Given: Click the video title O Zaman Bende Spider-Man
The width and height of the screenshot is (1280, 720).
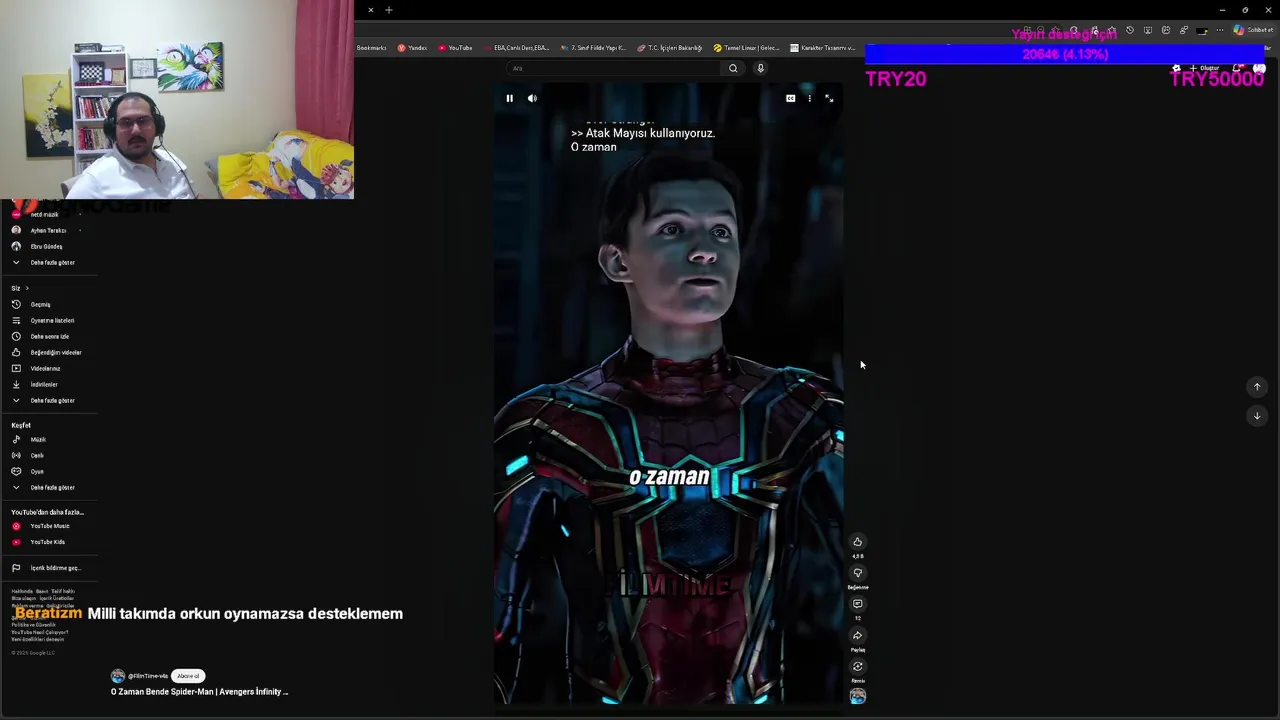Looking at the screenshot, I should tap(199, 692).
